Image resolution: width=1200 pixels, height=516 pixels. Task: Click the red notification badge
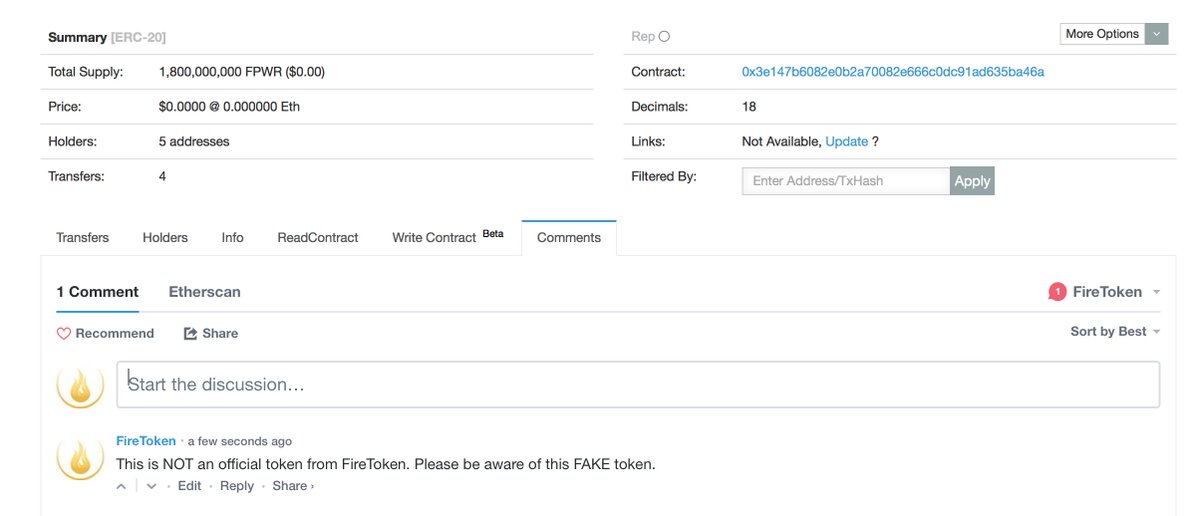[x=1057, y=292]
